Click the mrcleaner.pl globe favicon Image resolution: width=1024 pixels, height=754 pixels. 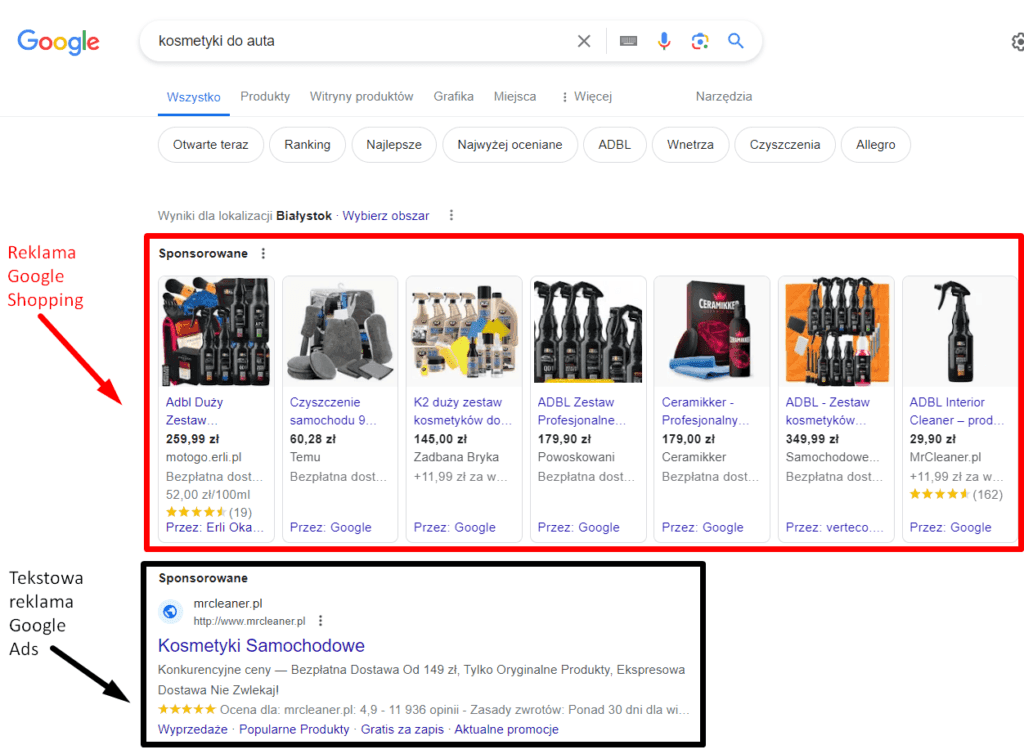click(x=170, y=612)
